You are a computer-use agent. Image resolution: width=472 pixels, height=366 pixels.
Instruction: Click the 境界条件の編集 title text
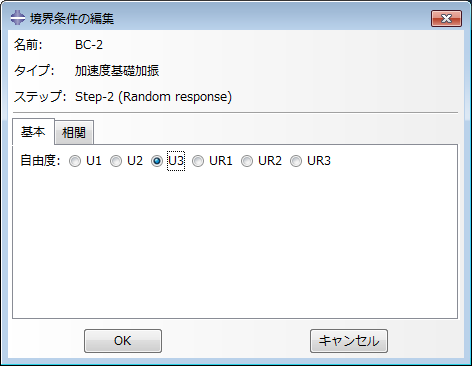click(72, 18)
